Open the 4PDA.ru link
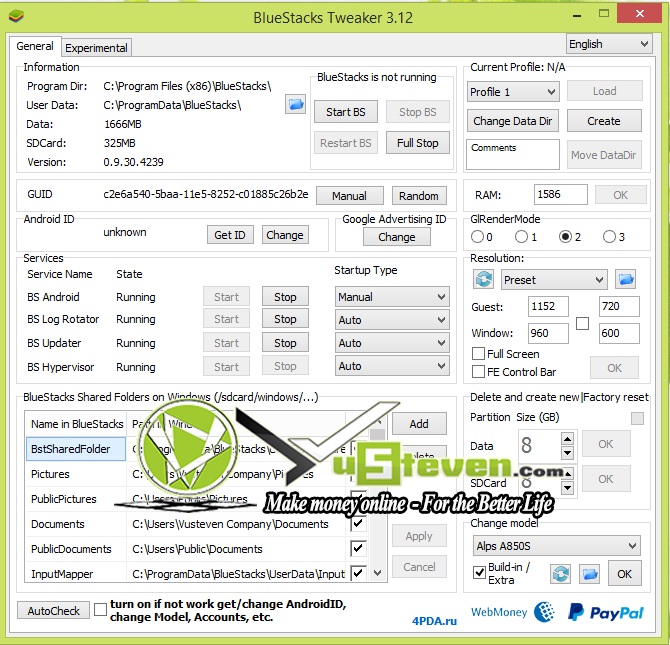Image resolution: width=670 pixels, height=645 pixels. point(434,621)
